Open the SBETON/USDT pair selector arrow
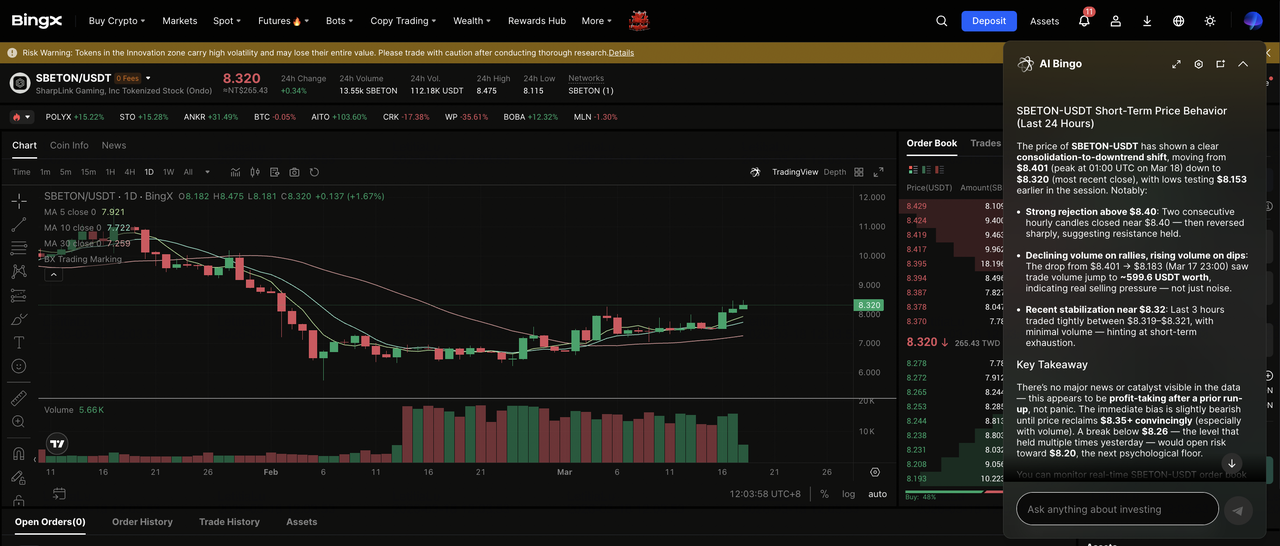 pyautogui.click(x=149, y=78)
